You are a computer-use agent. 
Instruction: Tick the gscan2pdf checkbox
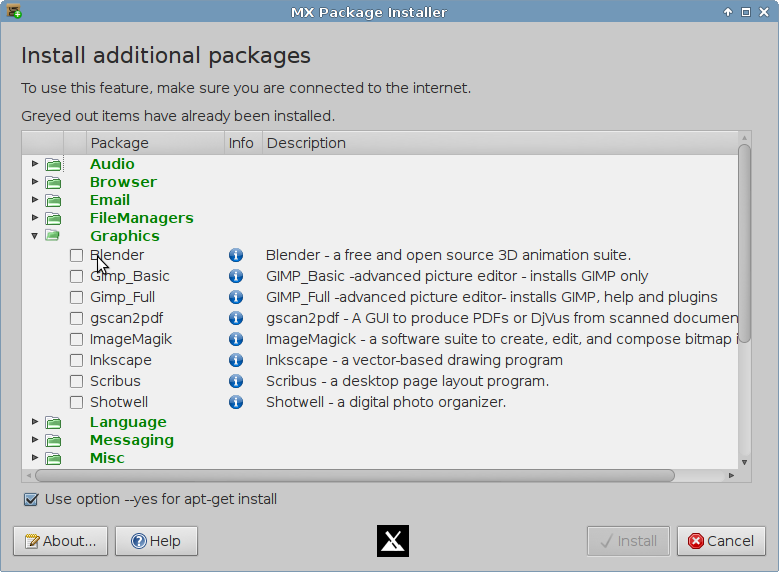(77, 318)
